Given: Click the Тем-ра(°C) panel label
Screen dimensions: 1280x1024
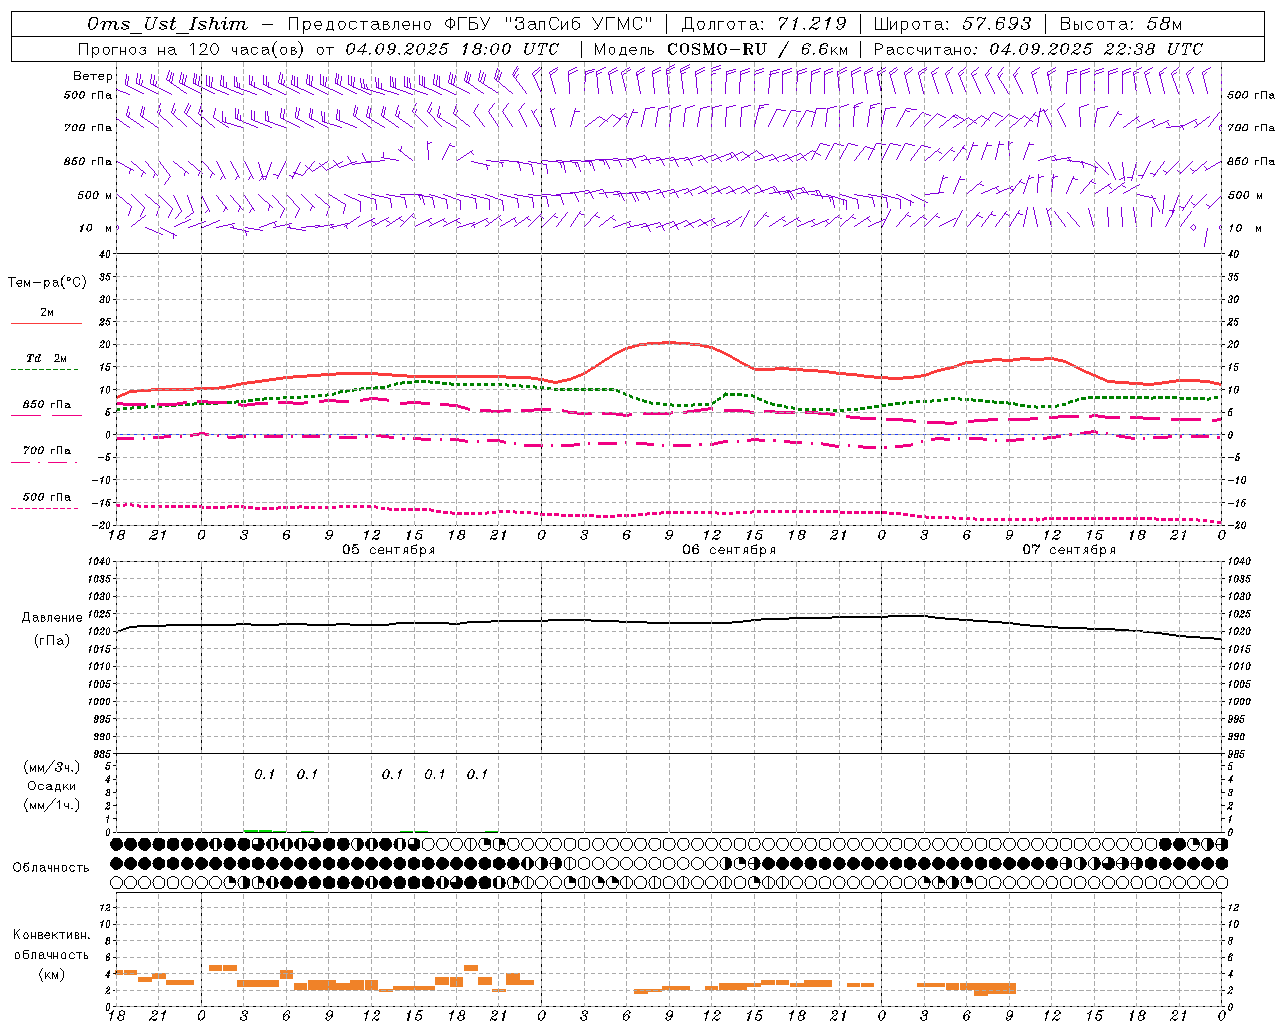Looking at the screenshot, I should coord(47,283).
